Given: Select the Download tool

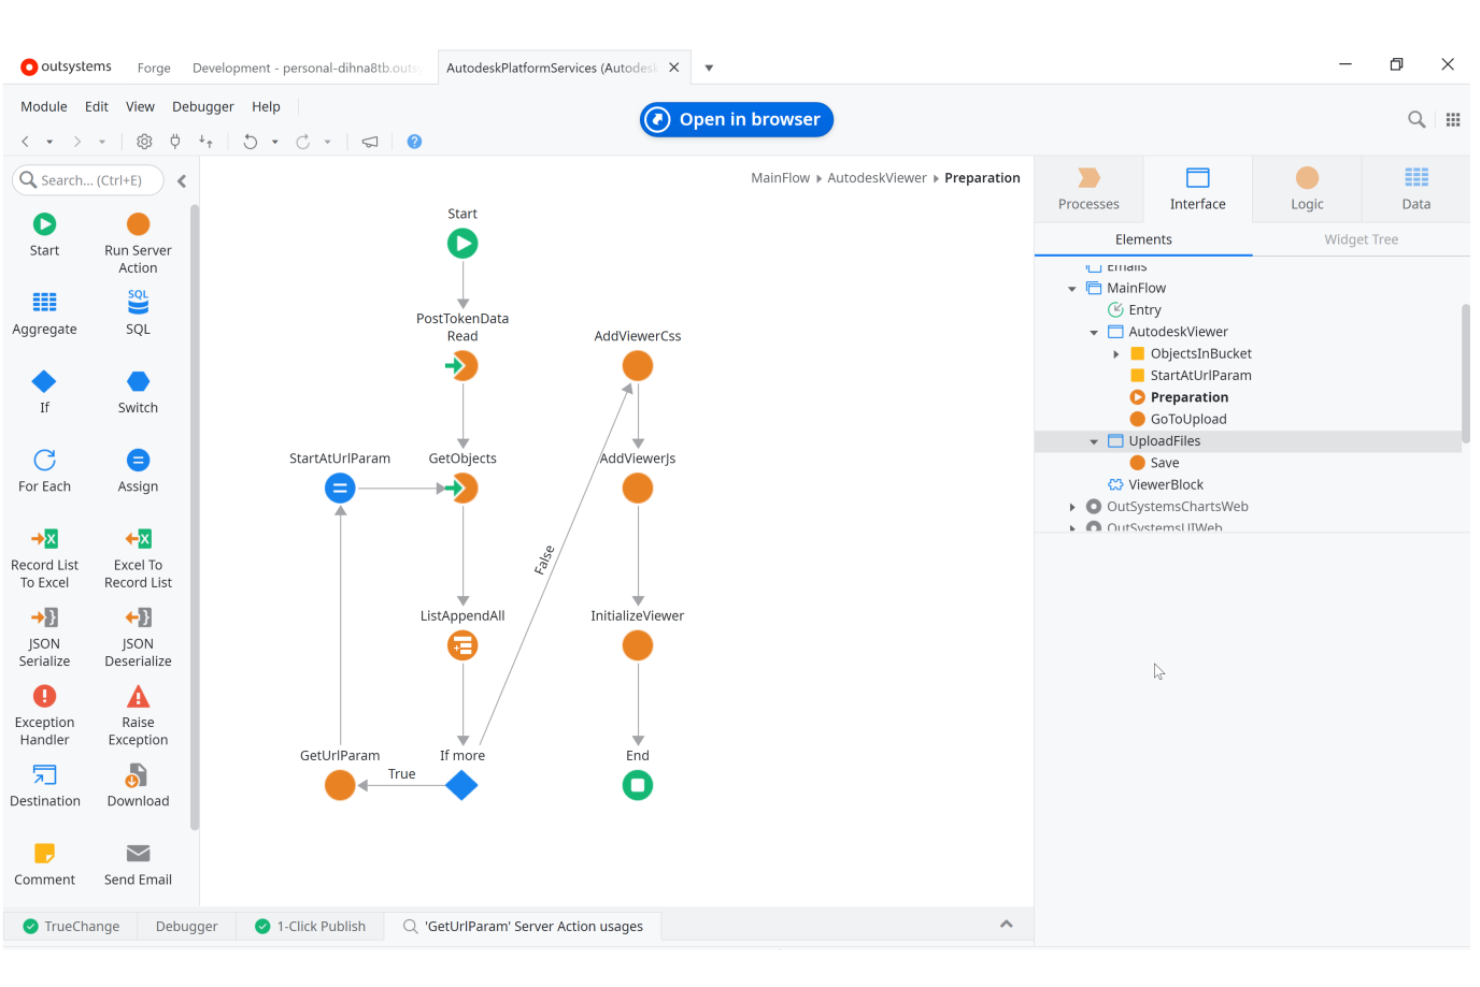Looking at the screenshot, I should pos(138,786).
